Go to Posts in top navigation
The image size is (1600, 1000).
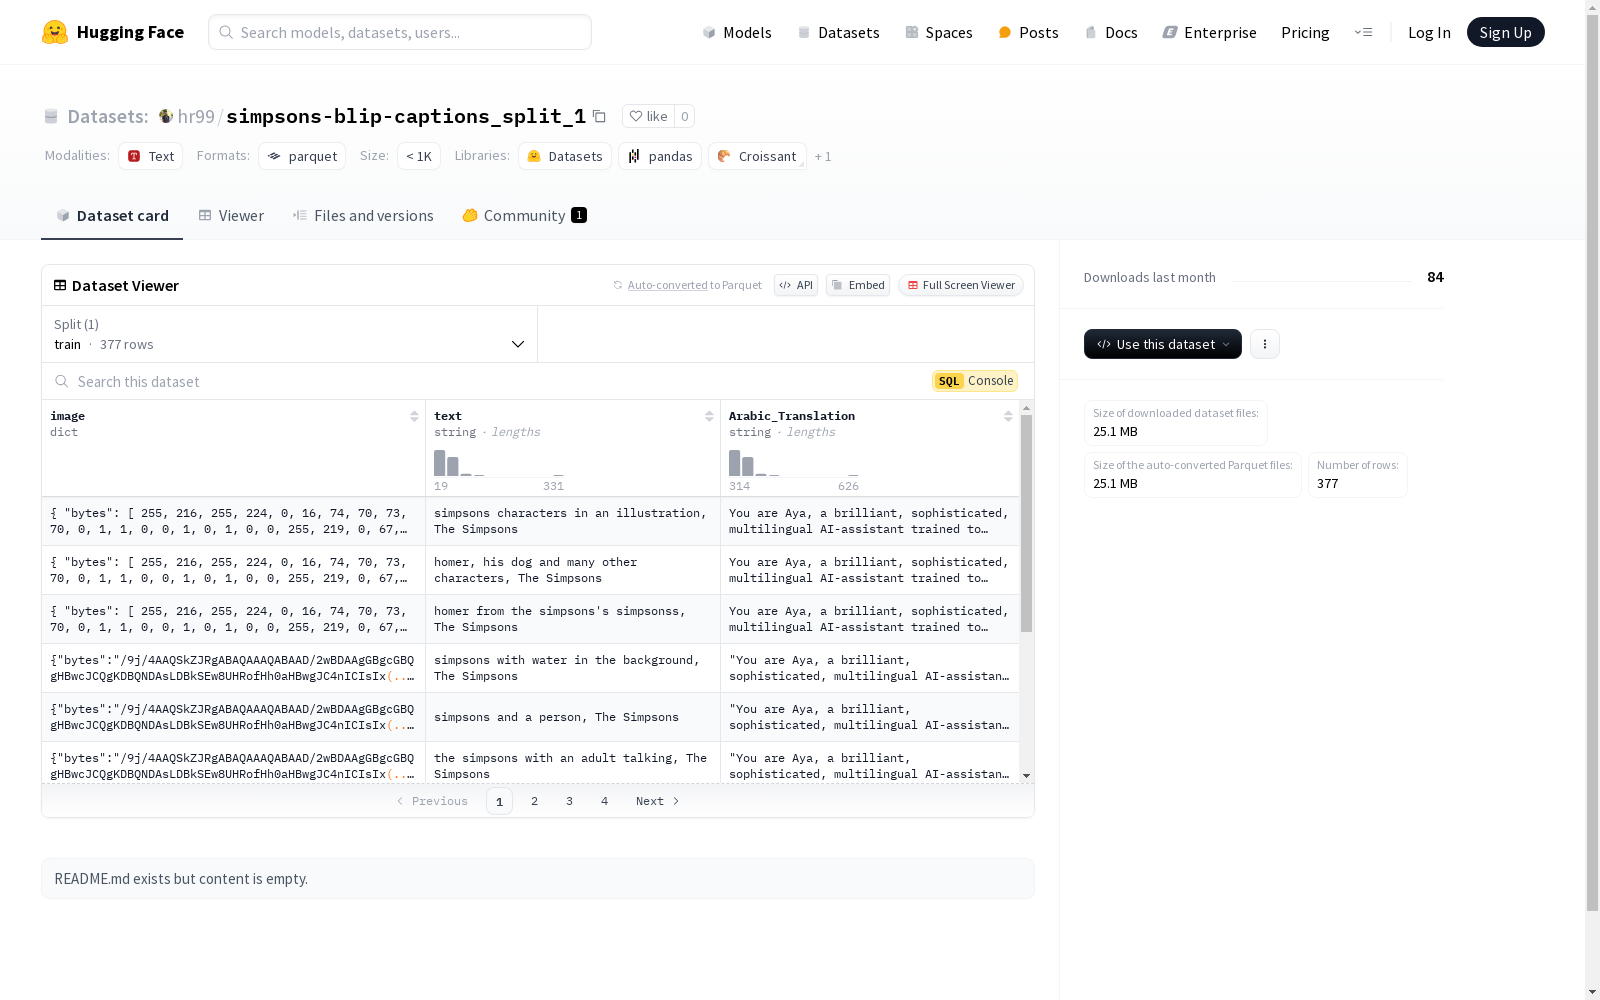click(1028, 32)
